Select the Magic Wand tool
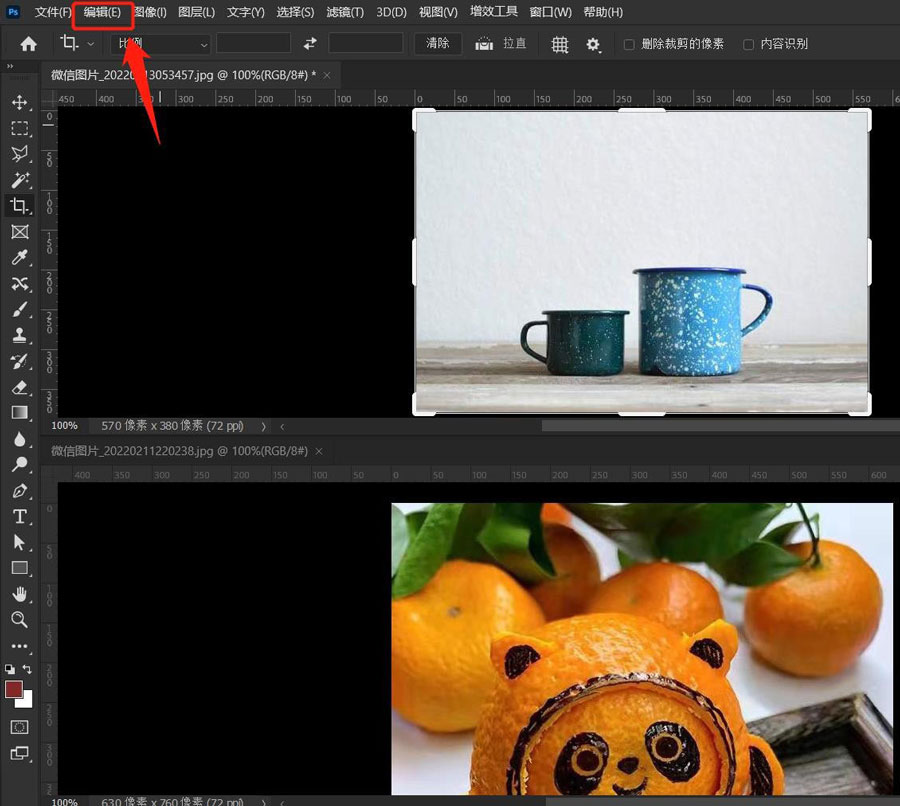The height and width of the screenshot is (806, 900). tap(20, 180)
